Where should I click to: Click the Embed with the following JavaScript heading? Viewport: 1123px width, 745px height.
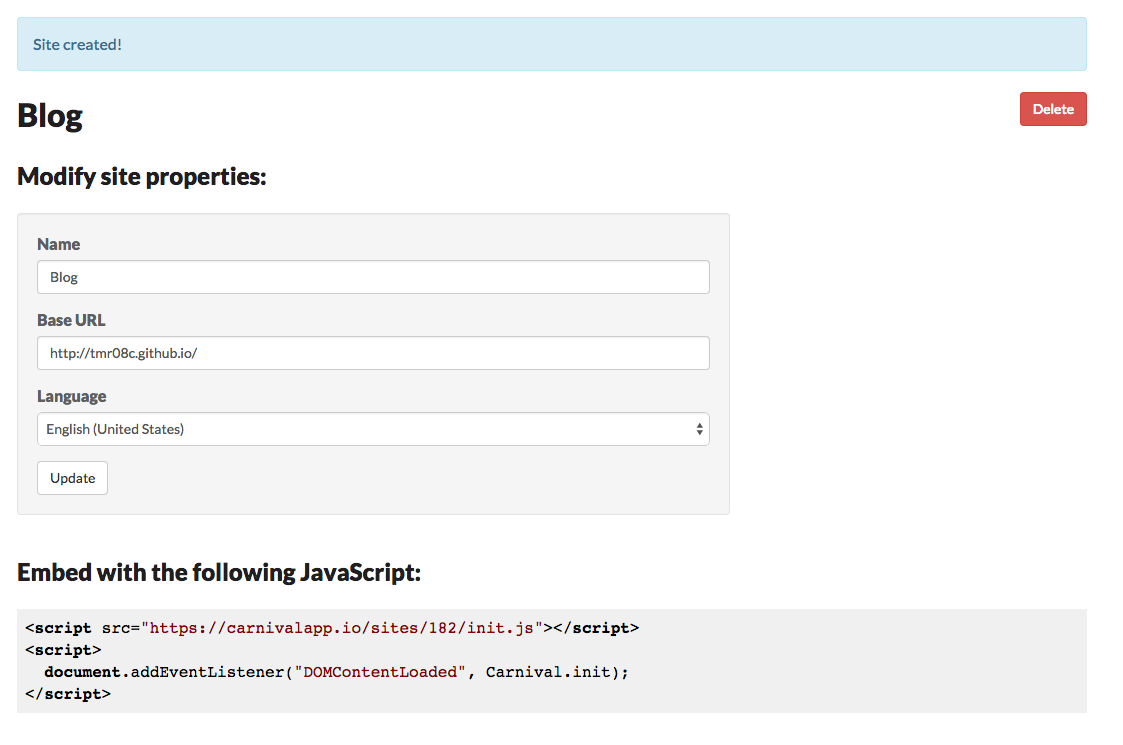(219, 572)
